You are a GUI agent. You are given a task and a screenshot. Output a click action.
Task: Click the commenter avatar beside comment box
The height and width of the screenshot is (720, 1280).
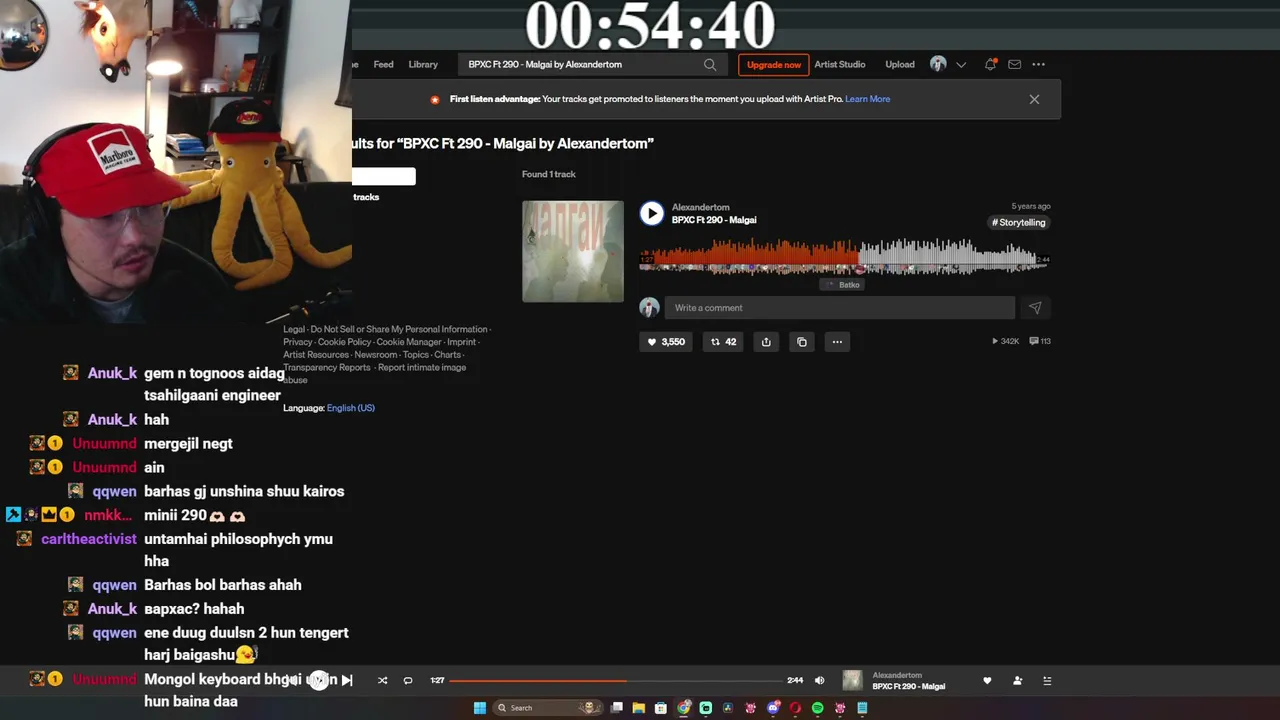[650, 308]
